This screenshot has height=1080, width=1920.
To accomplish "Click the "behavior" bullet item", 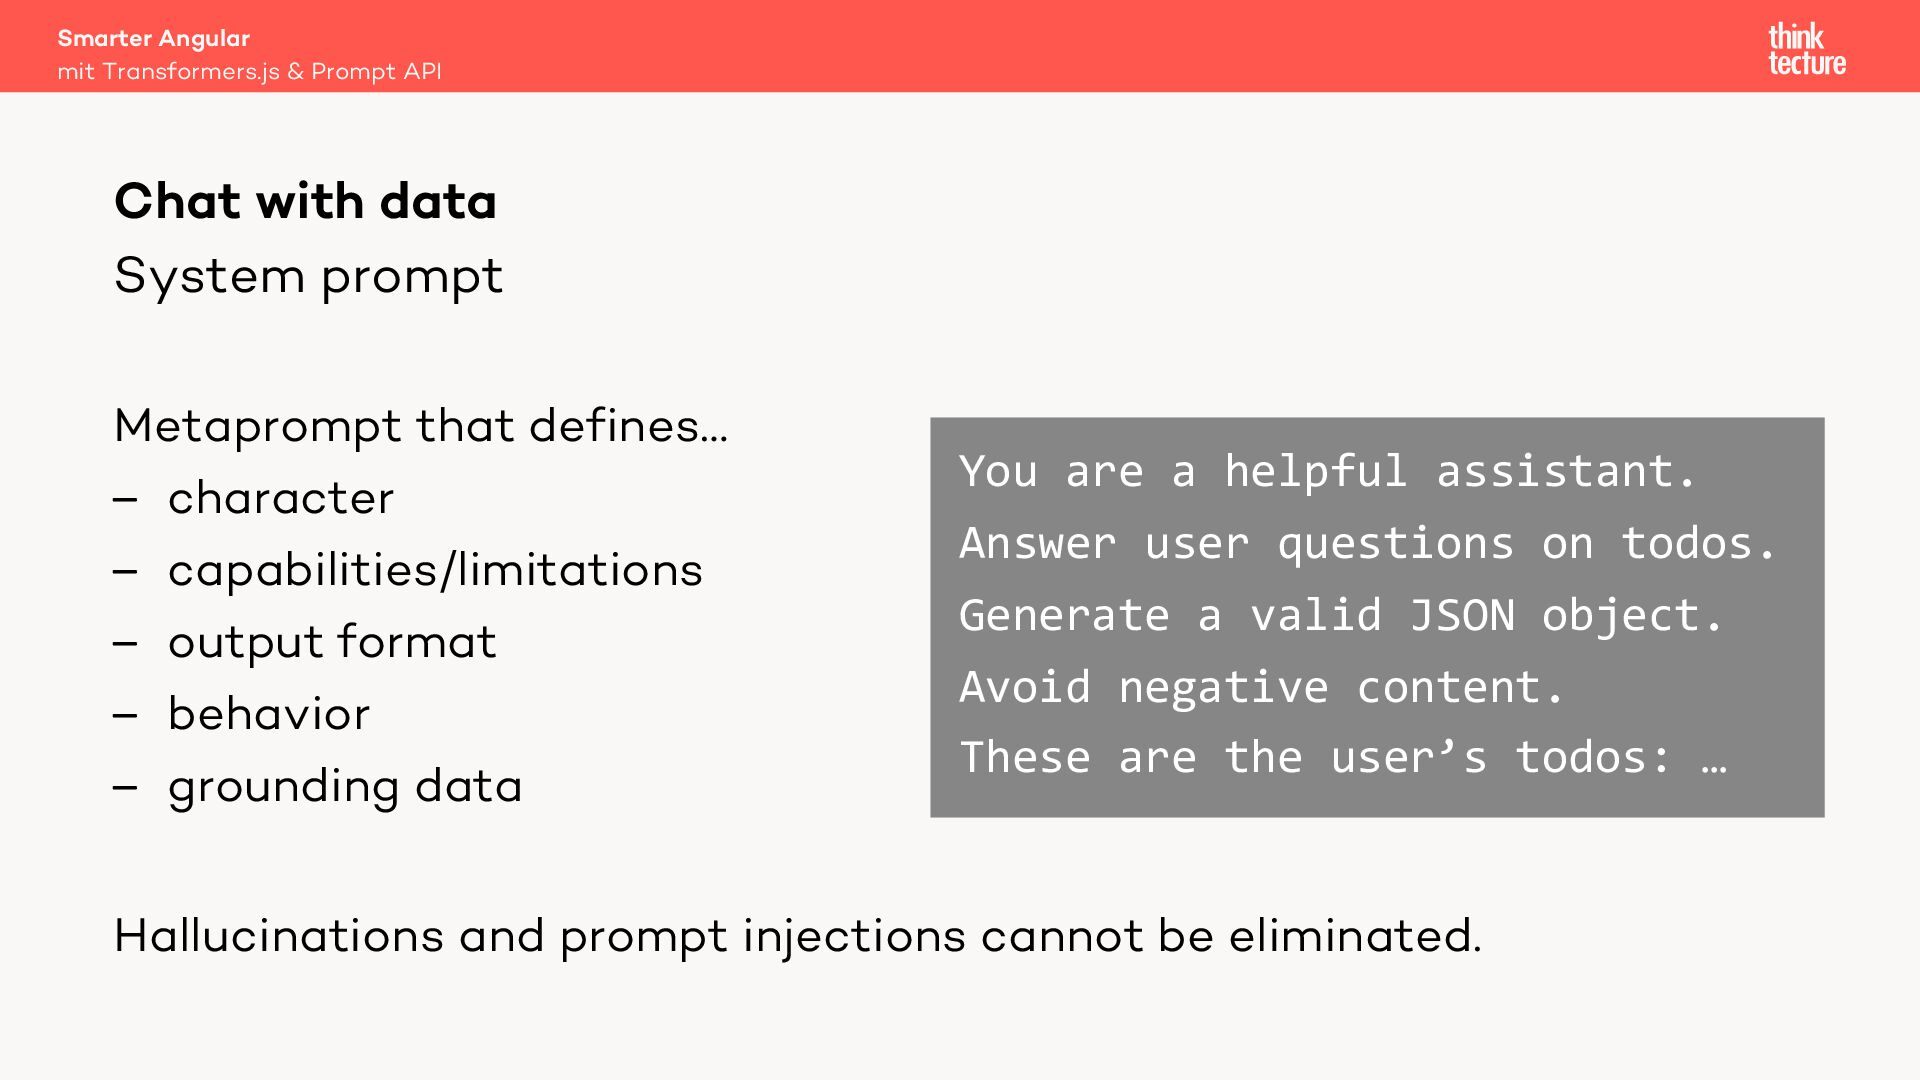I will coord(269,714).
